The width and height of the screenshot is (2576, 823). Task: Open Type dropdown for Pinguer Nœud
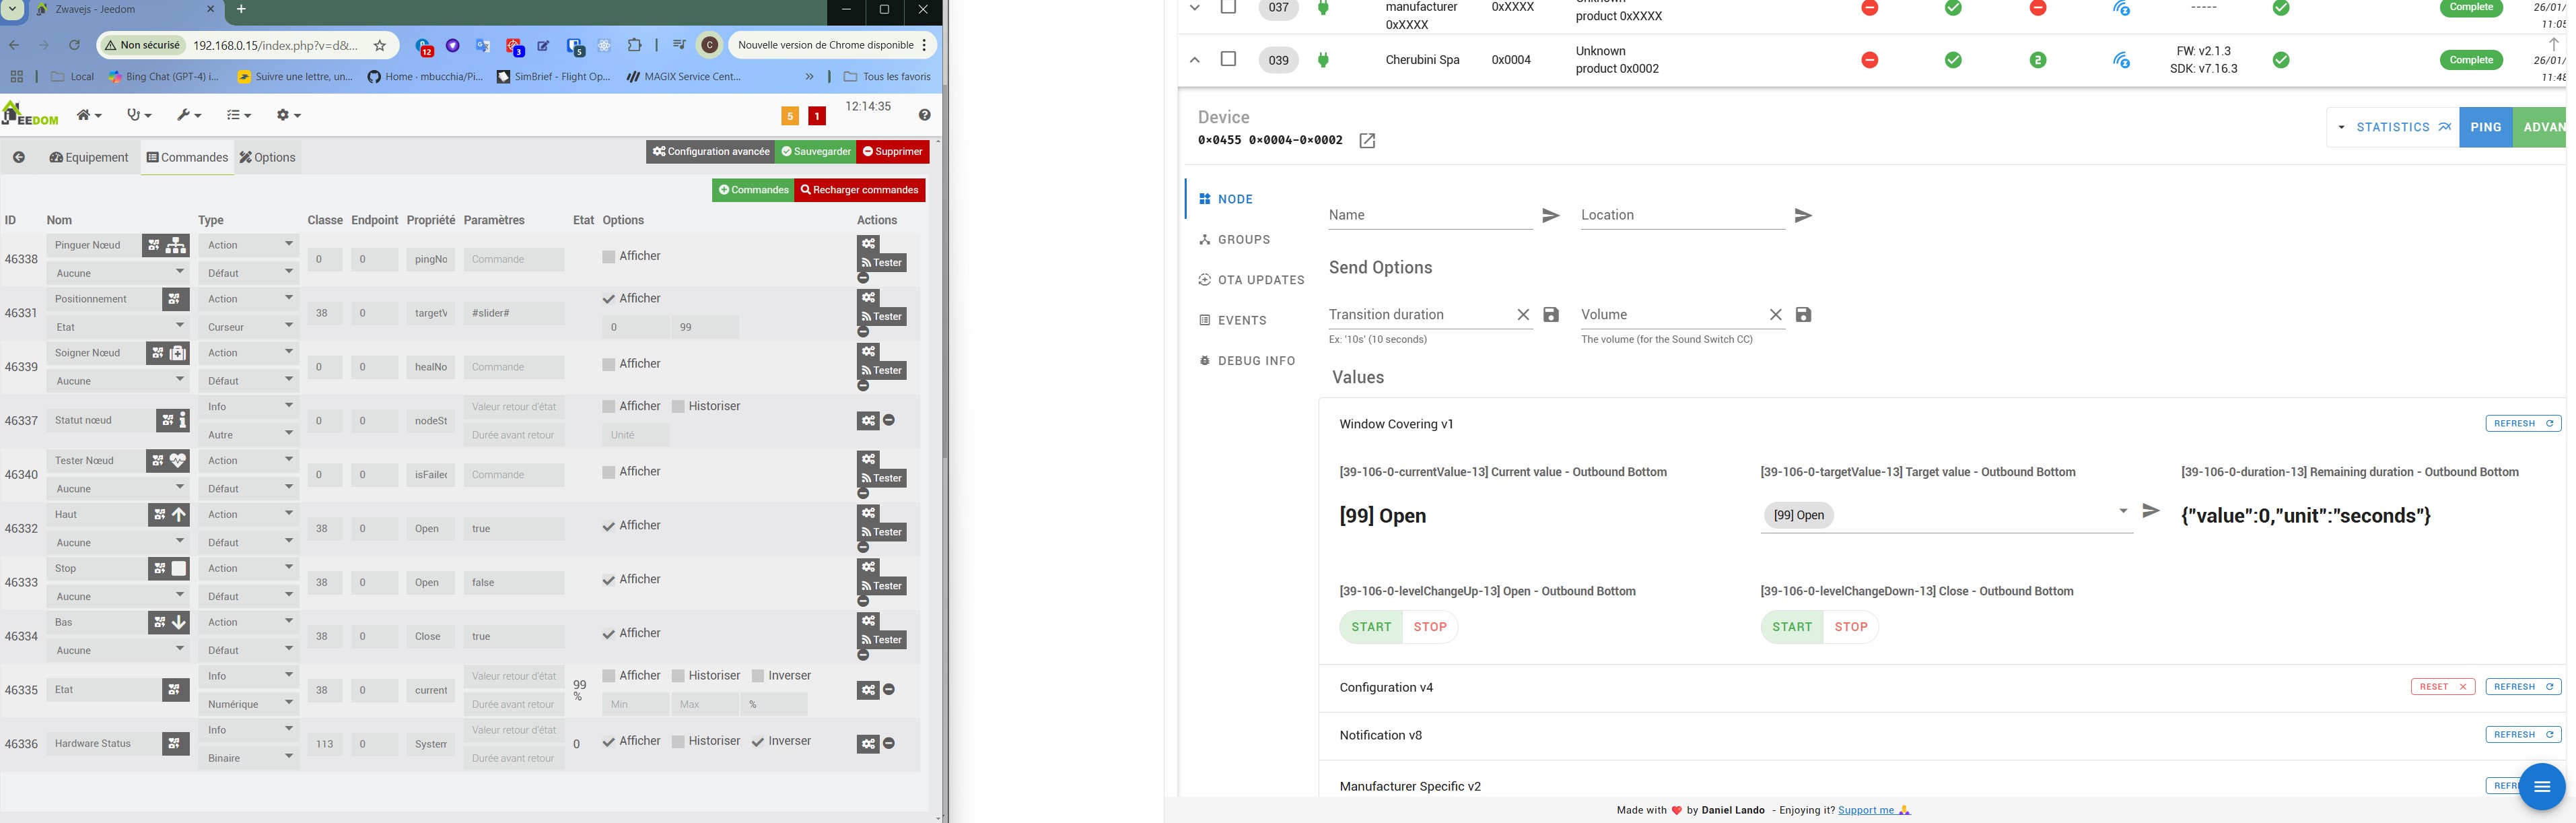(248, 245)
